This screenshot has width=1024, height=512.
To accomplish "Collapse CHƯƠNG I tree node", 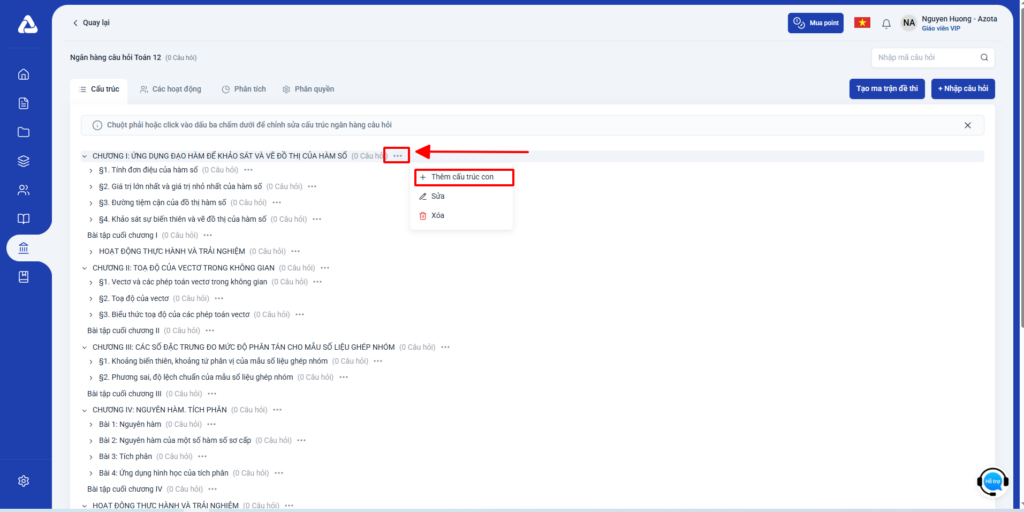I will tap(85, 156).
